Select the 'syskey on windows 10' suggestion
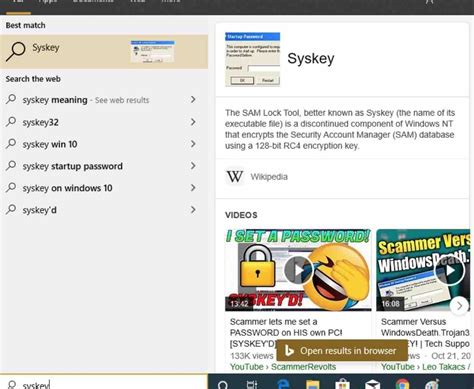Viewport: 474px width, 389px height. [104, 188]
